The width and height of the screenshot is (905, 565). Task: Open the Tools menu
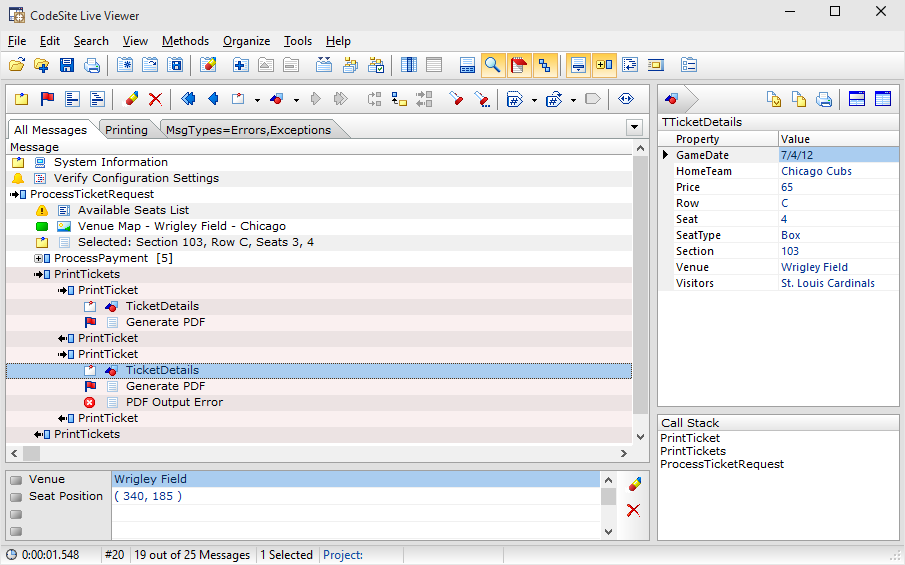[x=298, y=41]
